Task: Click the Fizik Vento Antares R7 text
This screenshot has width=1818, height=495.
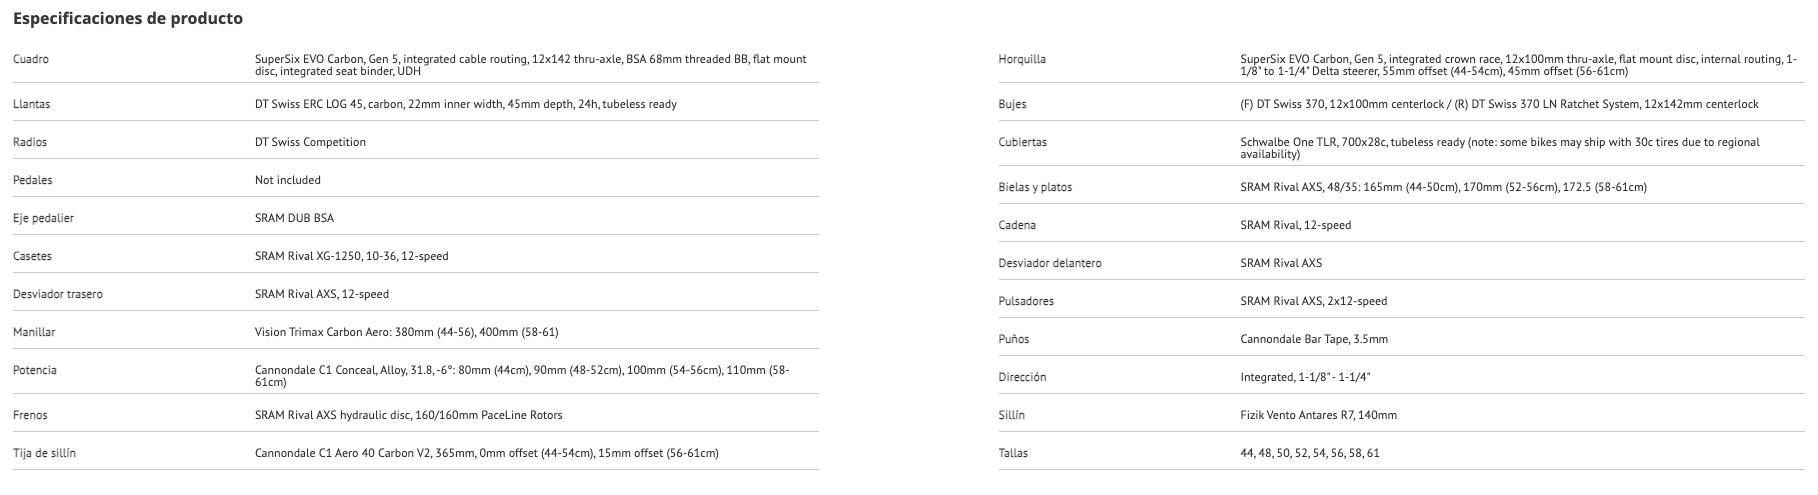Action: tap(1318, 415)
